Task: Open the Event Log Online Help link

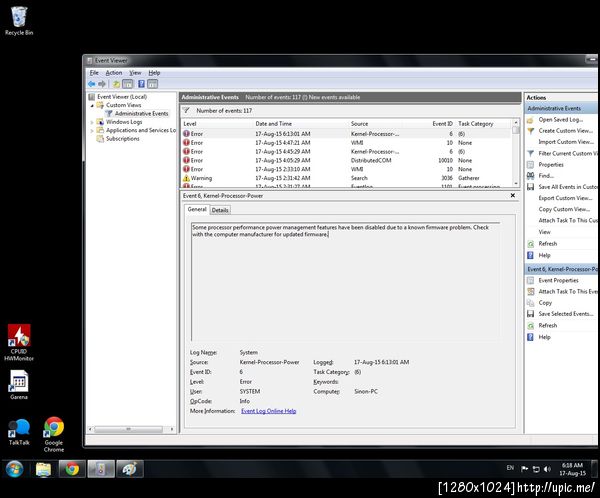Action: (269, 411)
